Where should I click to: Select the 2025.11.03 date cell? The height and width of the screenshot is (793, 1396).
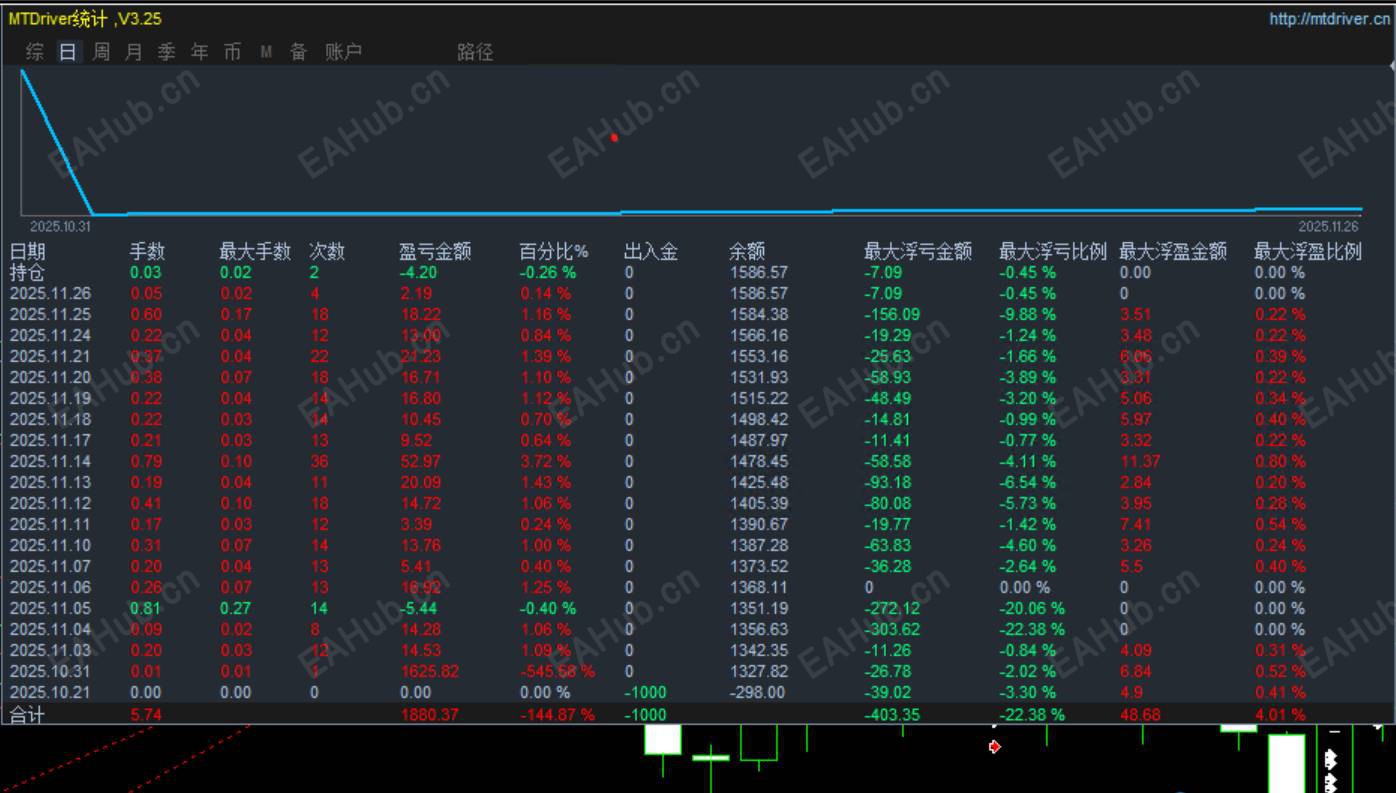point(50,650)
